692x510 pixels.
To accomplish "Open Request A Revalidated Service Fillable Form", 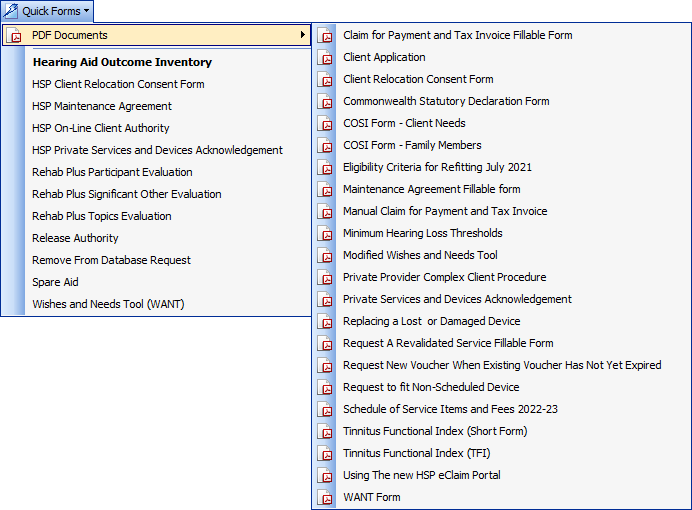I will coord(448,344).
